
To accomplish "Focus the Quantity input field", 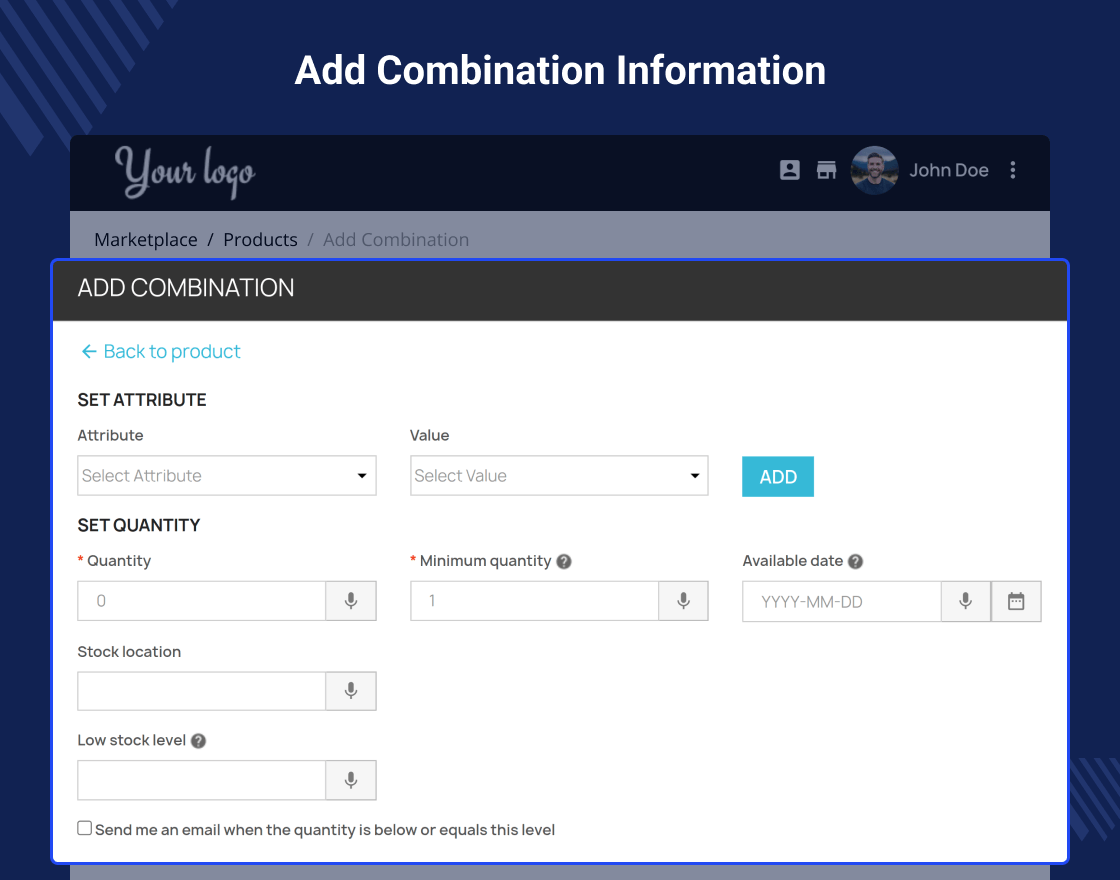I will tap(201, 601).
